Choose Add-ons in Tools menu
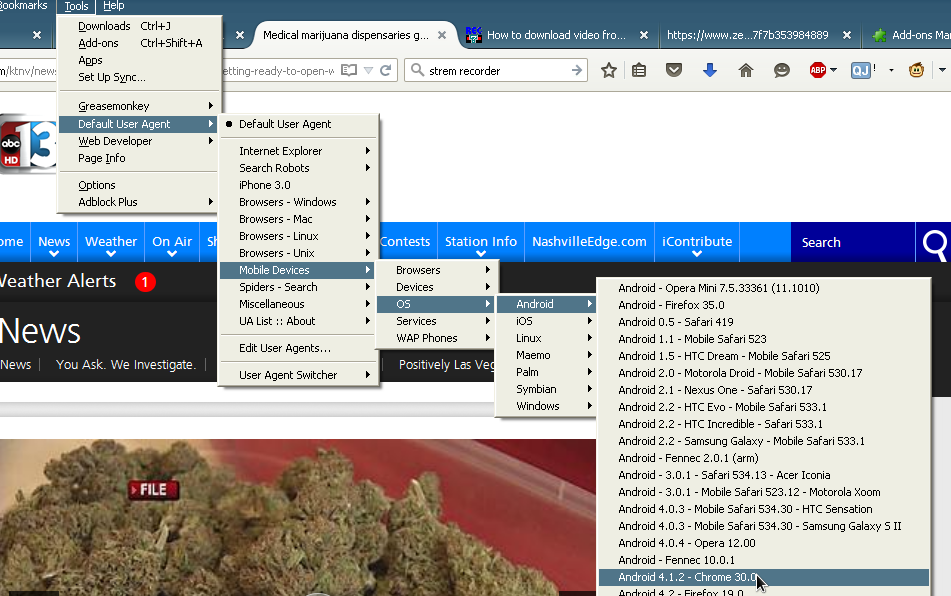This screenshot has width=951, height=596. pos(139,43)
